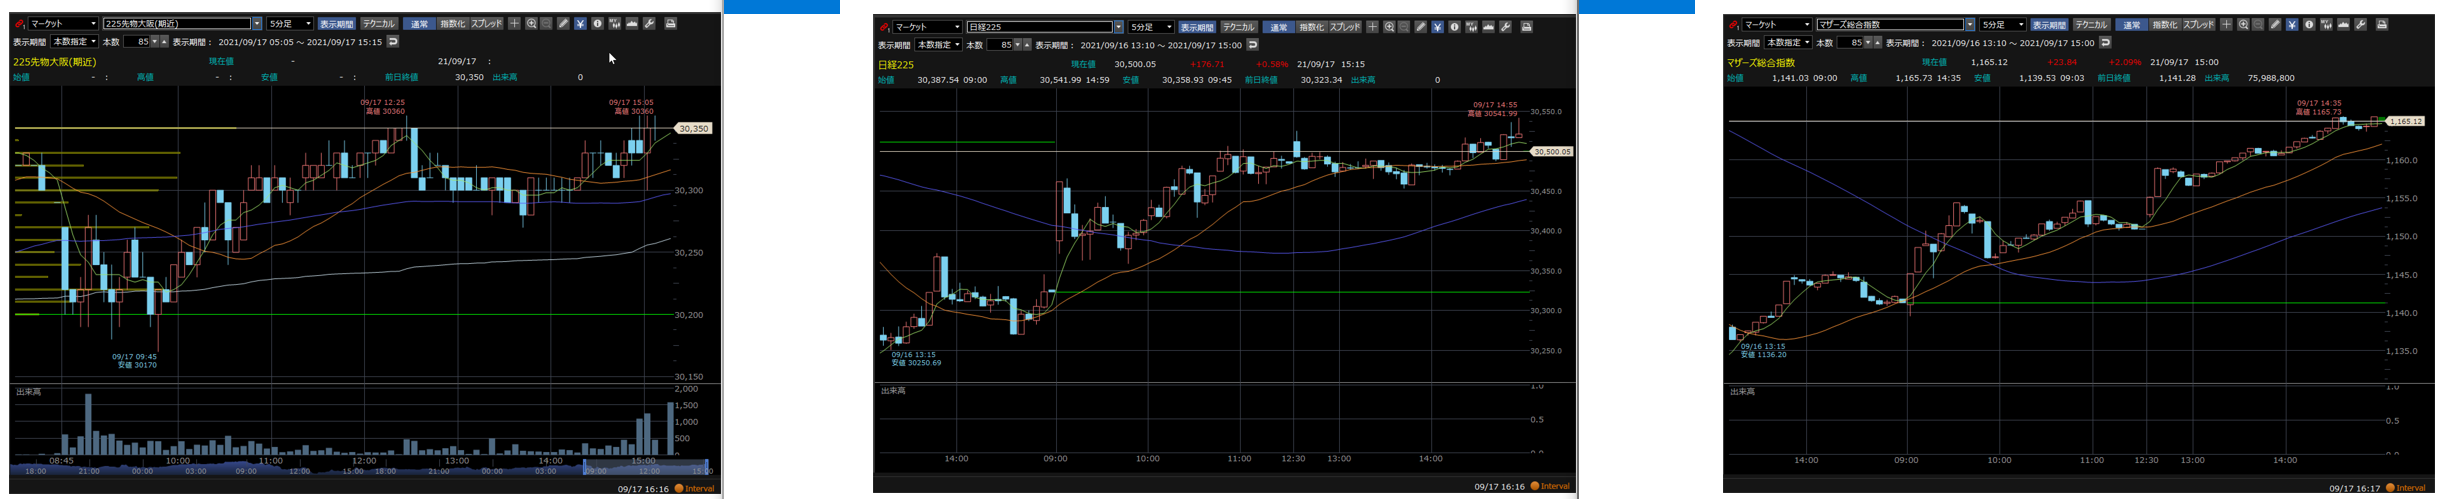Click the bottom range navigator in 225先物大阪 chart
The width and height of the screenshot is (2442, 499).
click(x=360, y=470)
